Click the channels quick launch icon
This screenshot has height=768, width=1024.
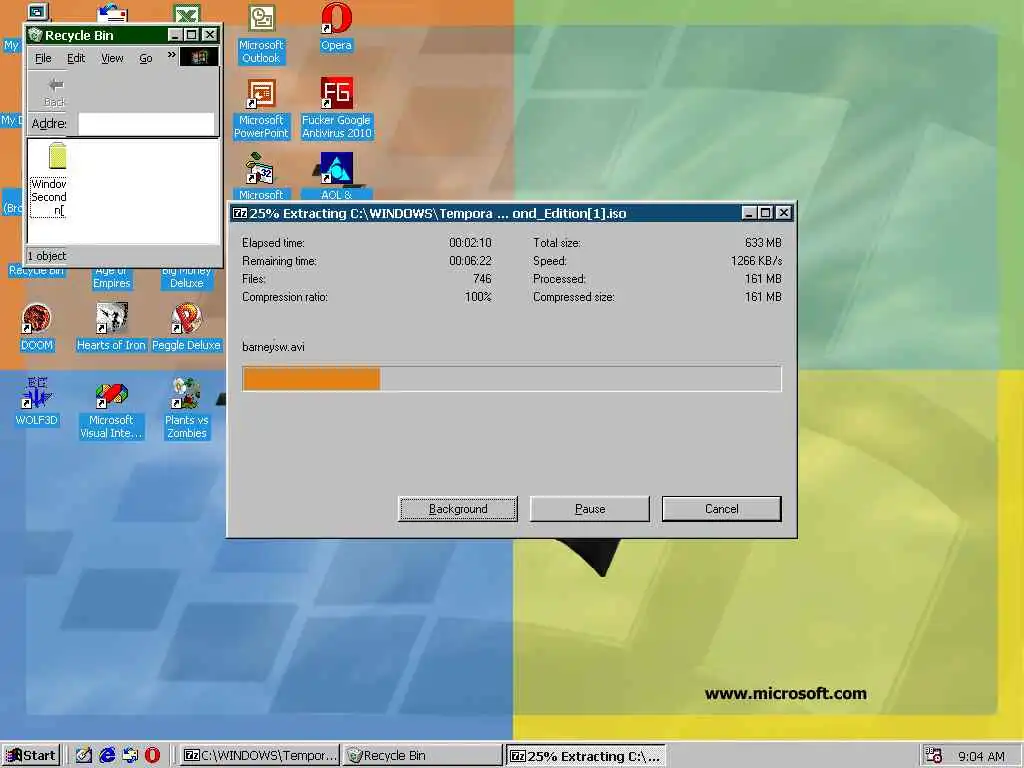[130, 756]
